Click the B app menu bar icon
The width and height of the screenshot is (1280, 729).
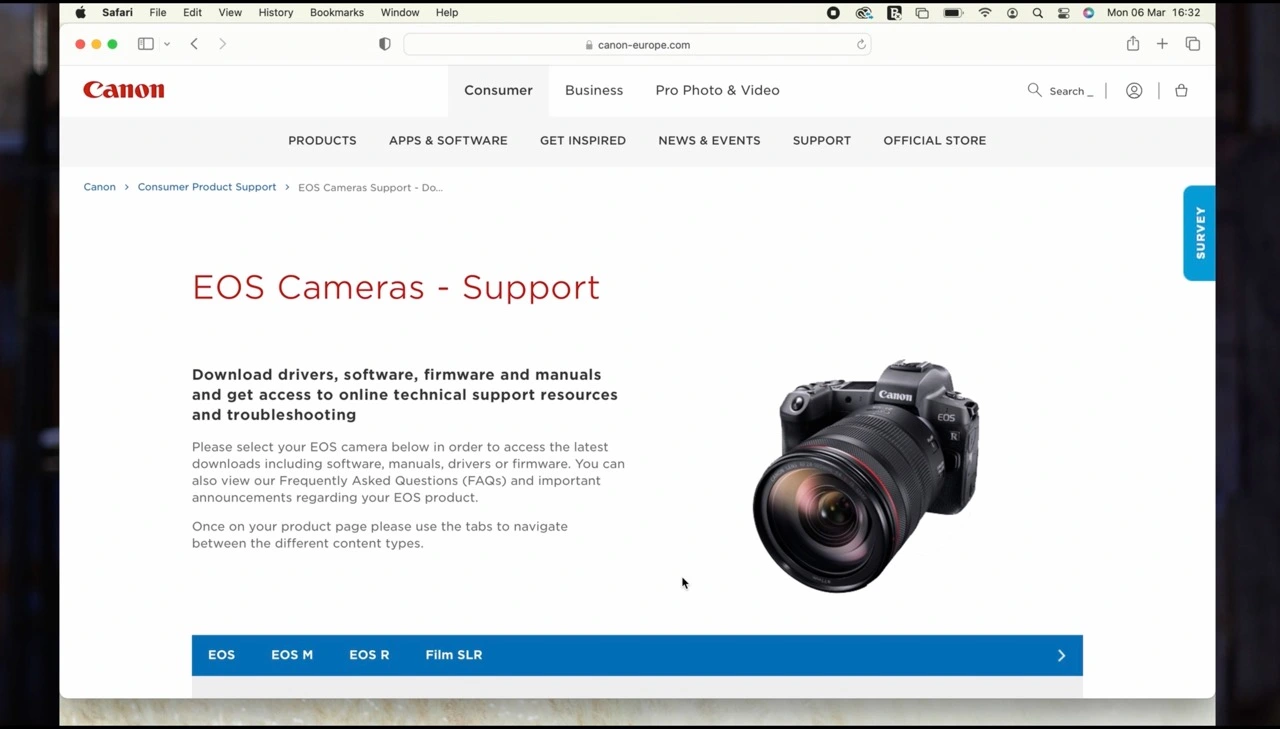point(894,13)
